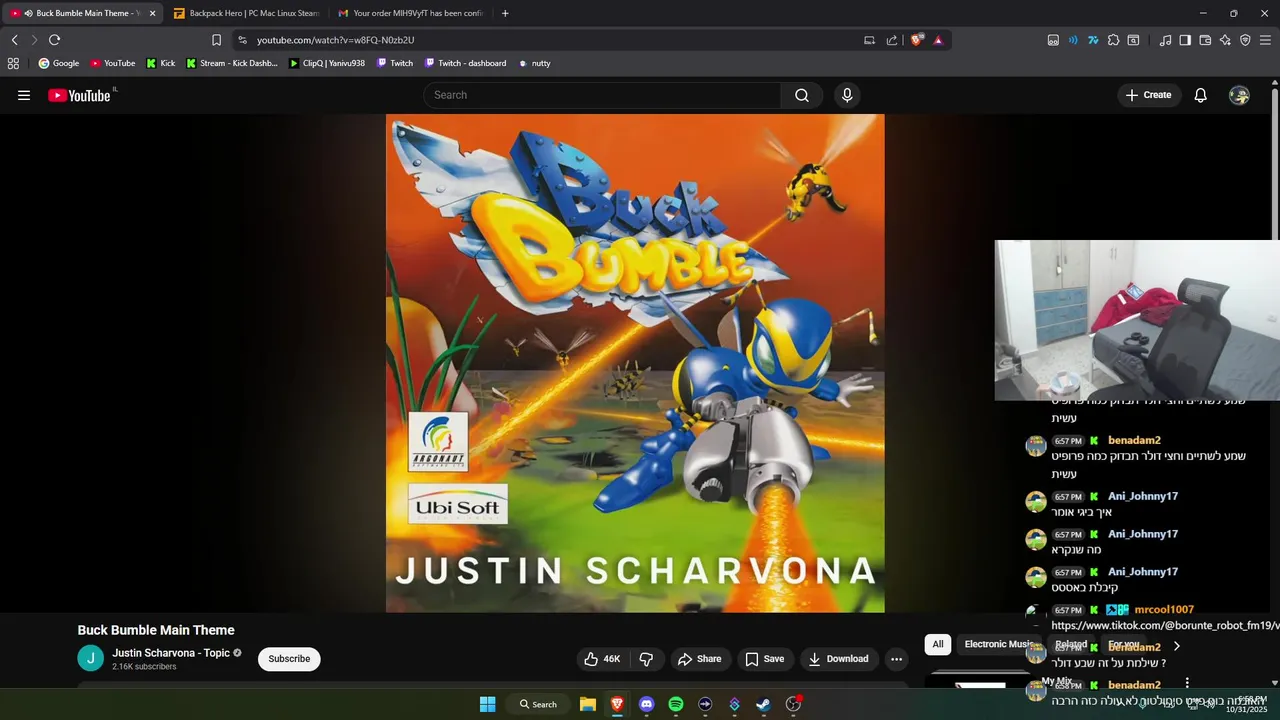Viewport: 1280px width, 720px height.
Task: Select the Electronic Music filter chip
Action: (999, 644)
